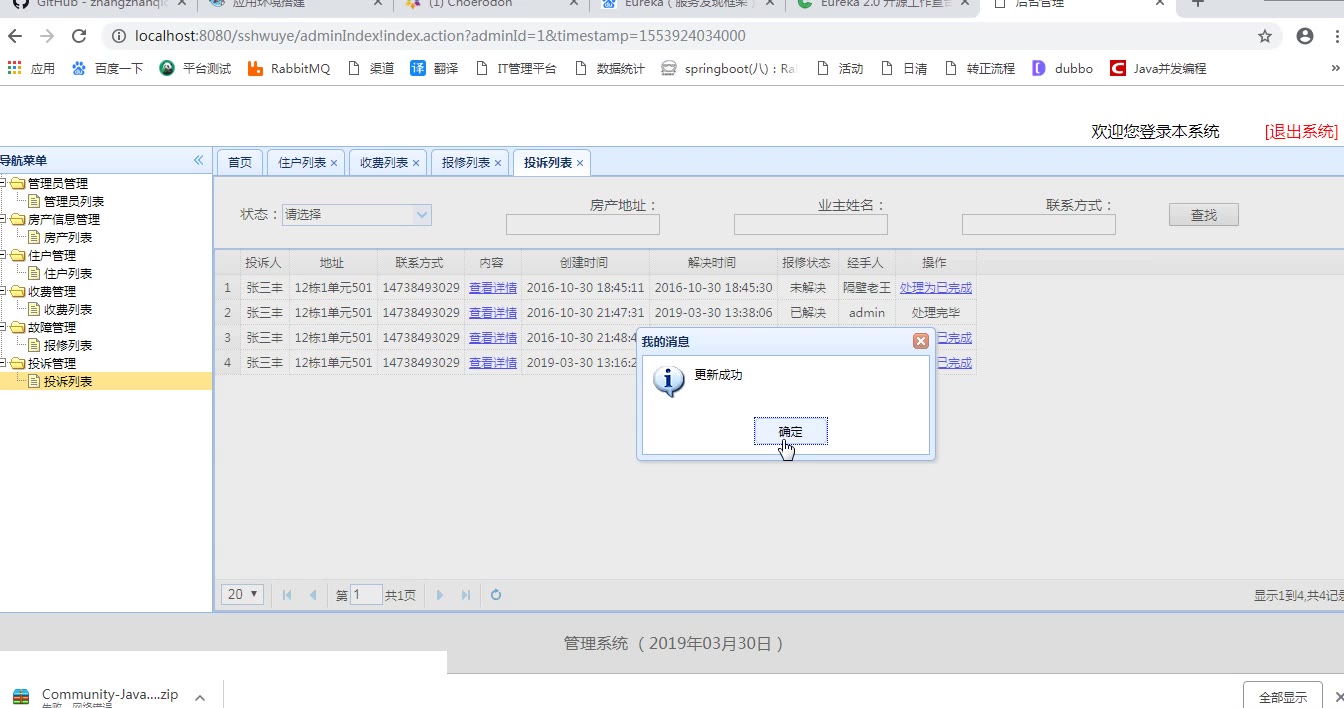Click the 确定 button in the message dialog

[790, 431]
